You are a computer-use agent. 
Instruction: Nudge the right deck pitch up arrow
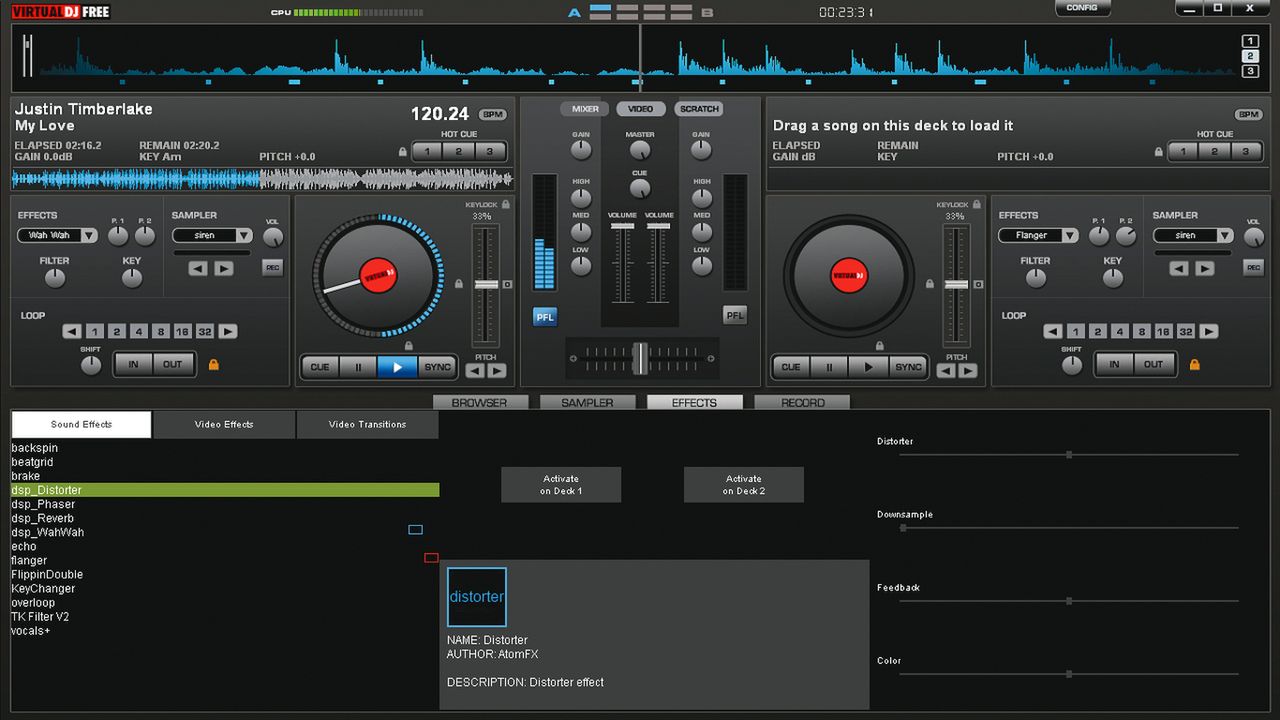point(968,371)
